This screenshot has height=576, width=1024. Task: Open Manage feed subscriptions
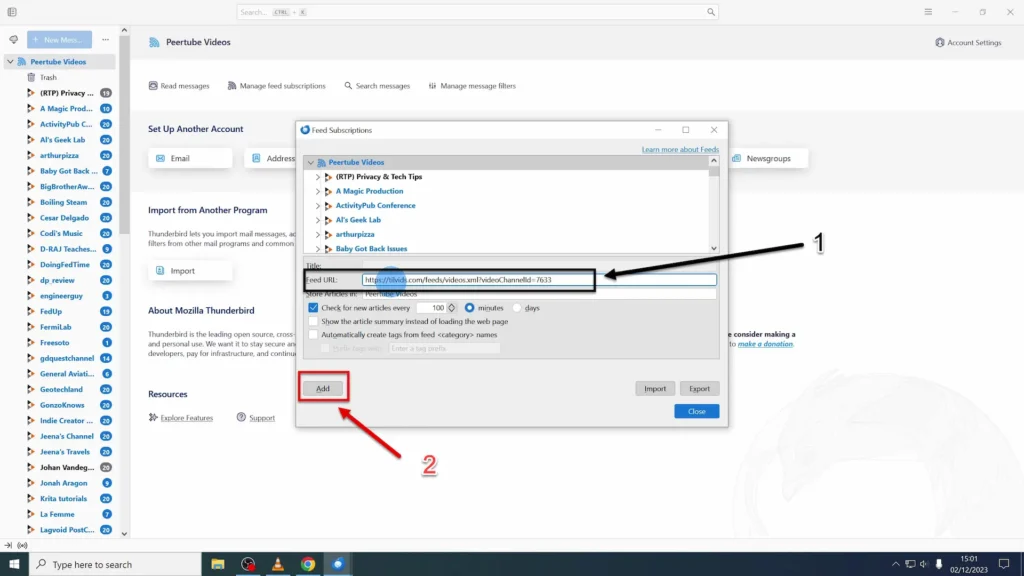pyautogui.click(x=276, y=86)
